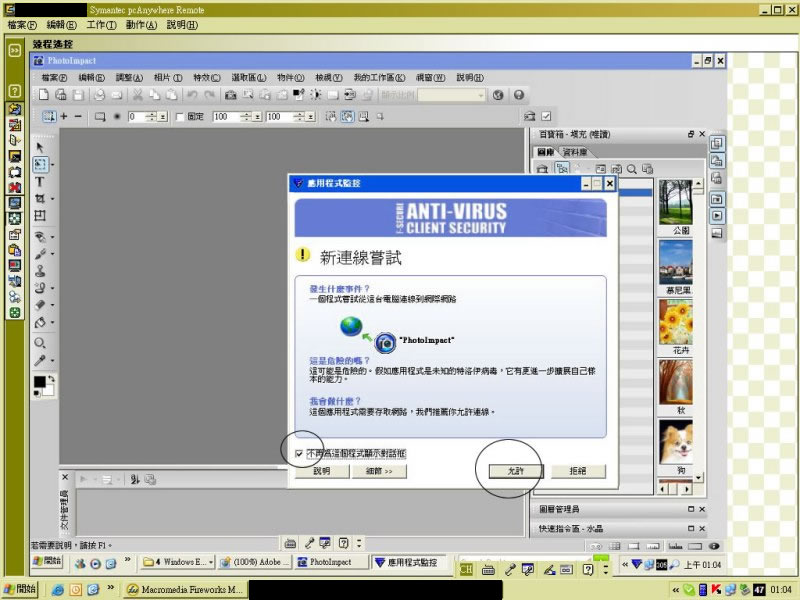Select the Eyedropper tool in toolbox
The image size is (800, 600).
40,360
